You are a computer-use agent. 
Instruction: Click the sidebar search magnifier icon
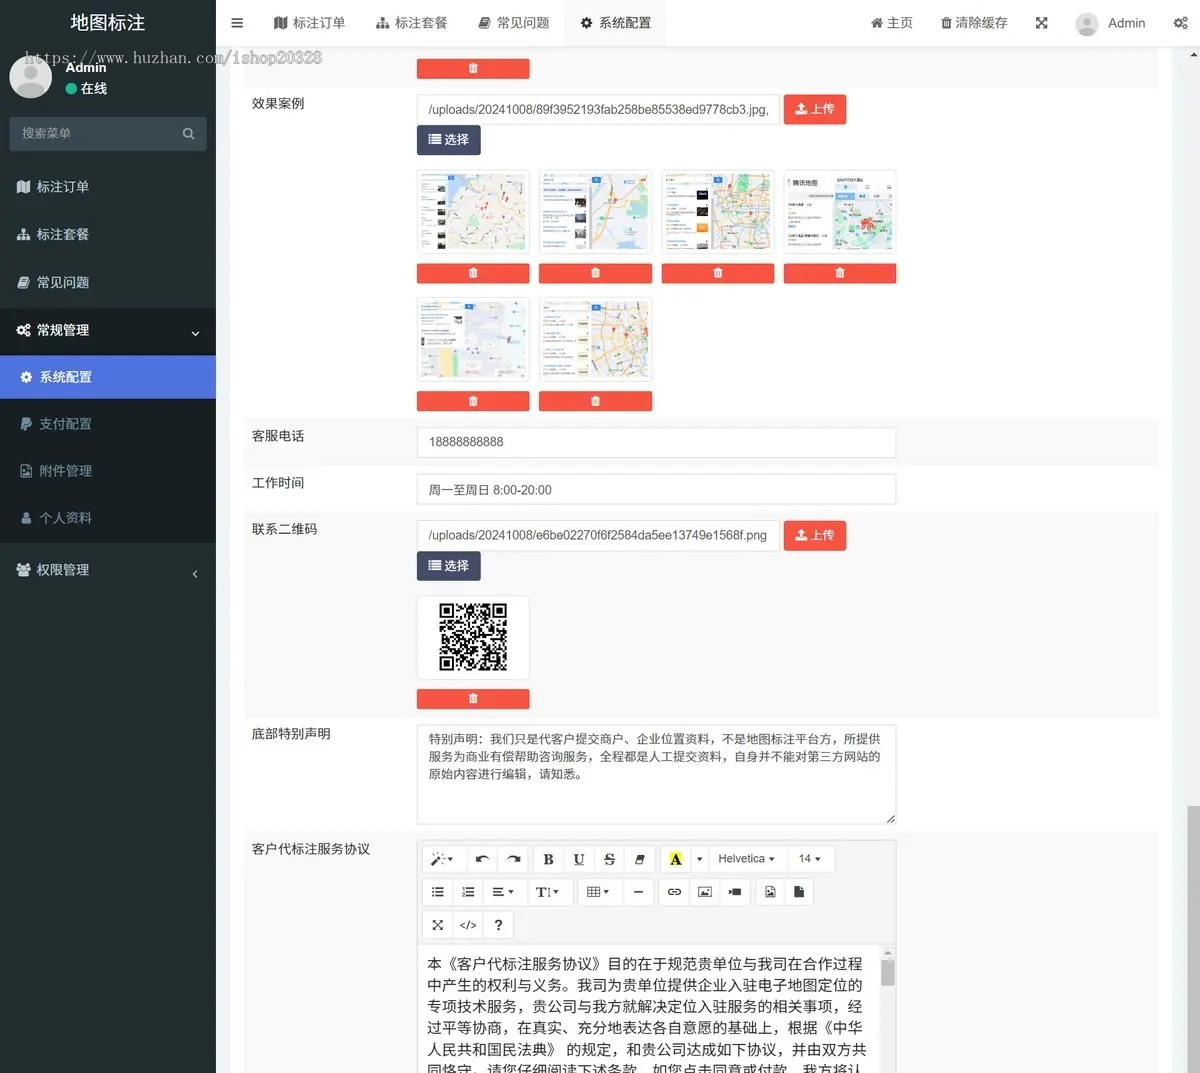[x=188, y=134]
